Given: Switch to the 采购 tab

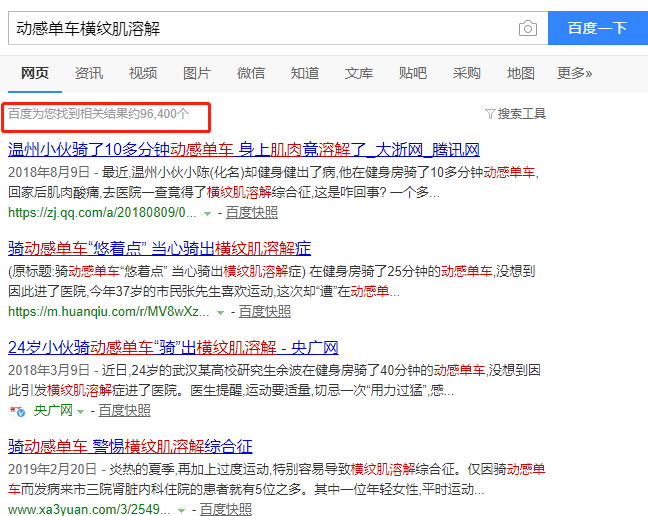Looking at the screenshot, I should pyautogui.click(x=467, y=73).
